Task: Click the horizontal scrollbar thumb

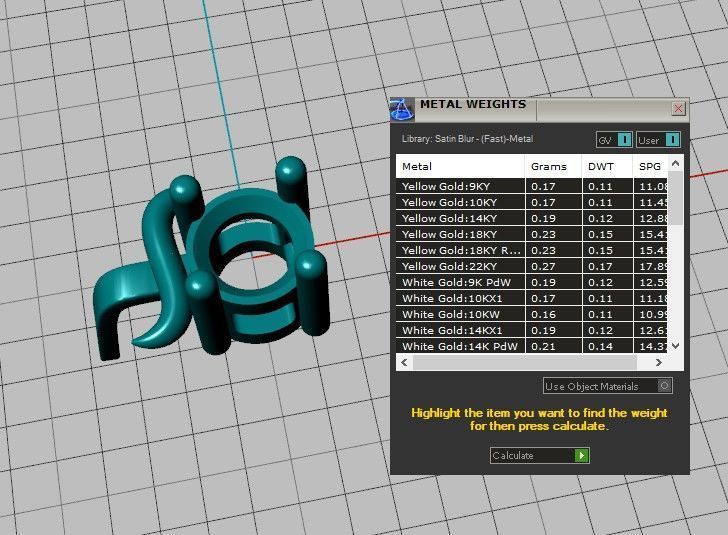Action: [525, 362]
